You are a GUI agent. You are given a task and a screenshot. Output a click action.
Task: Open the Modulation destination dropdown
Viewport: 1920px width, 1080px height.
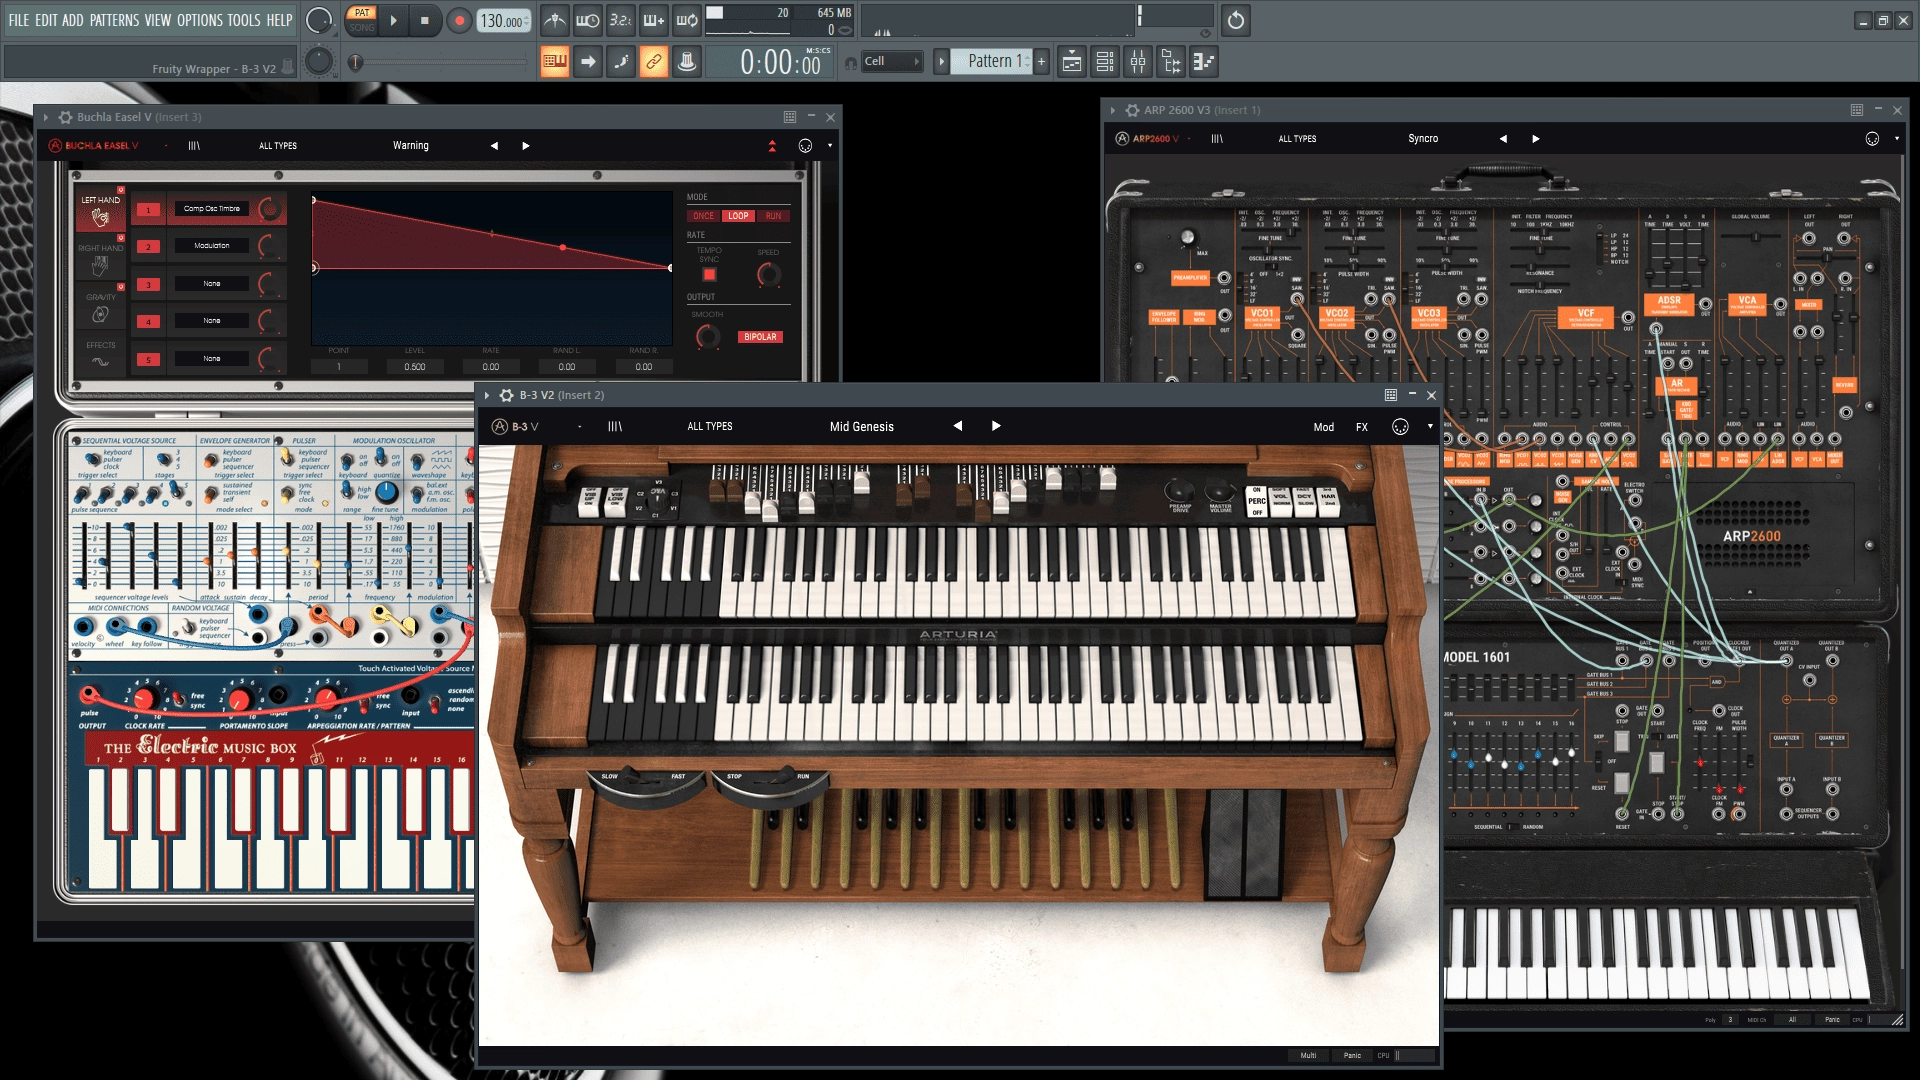click(212, 246)
